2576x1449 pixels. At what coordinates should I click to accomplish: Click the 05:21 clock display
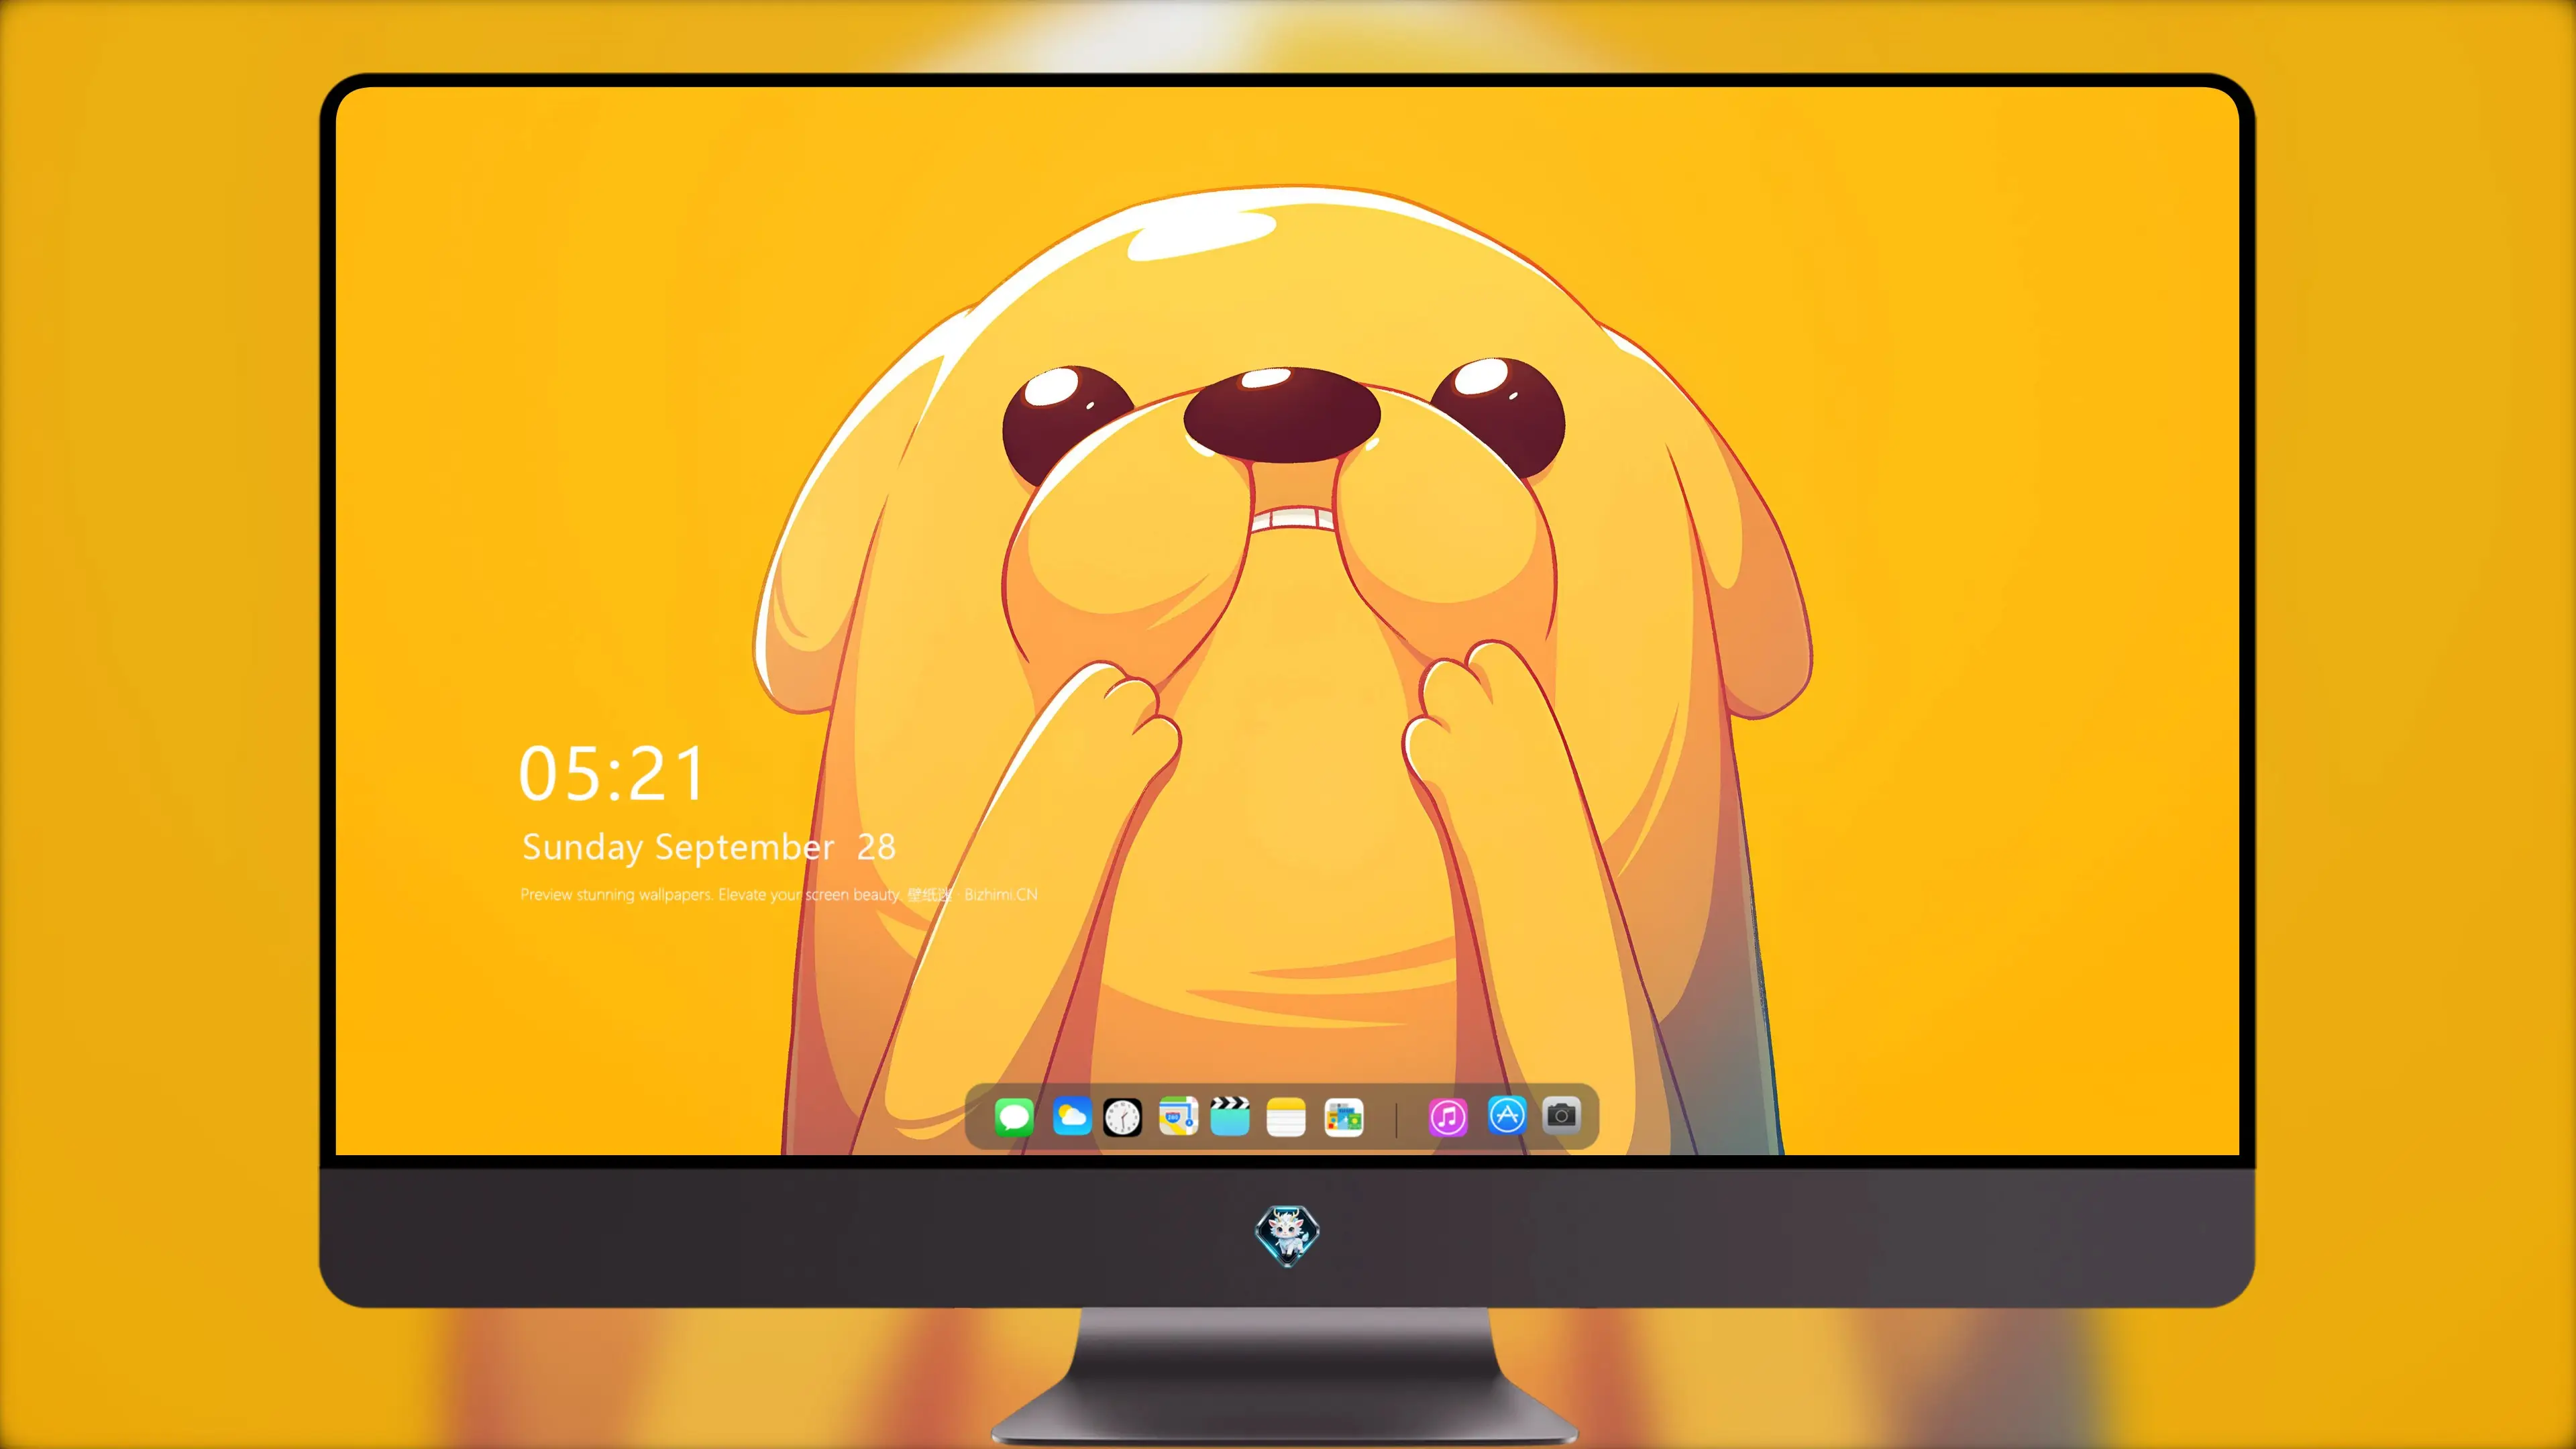(612, 774)
